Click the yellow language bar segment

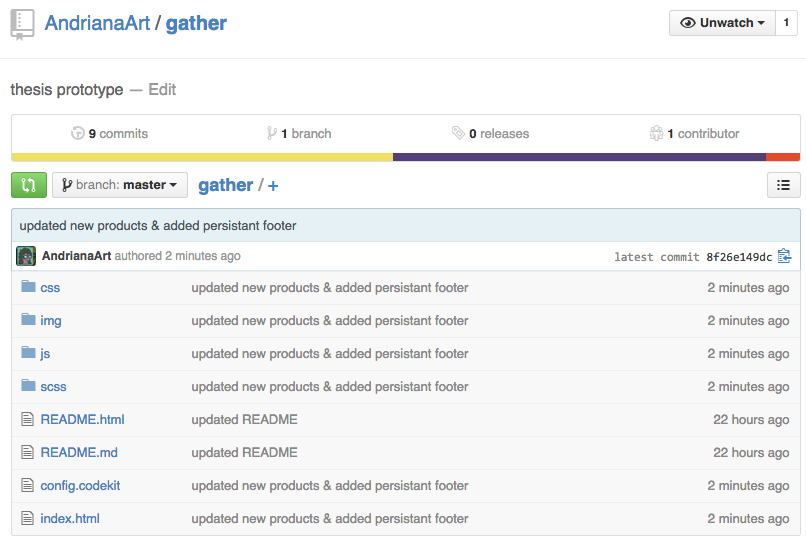[x=202, y=157]
